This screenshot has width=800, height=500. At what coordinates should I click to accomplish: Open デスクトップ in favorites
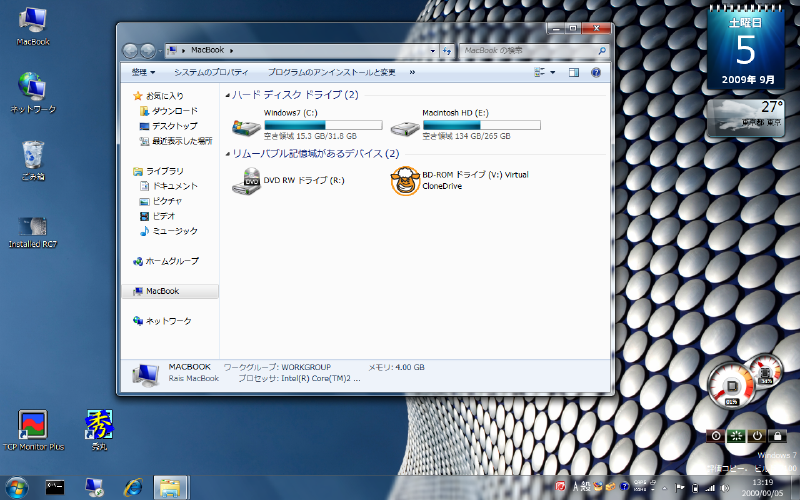169,126
